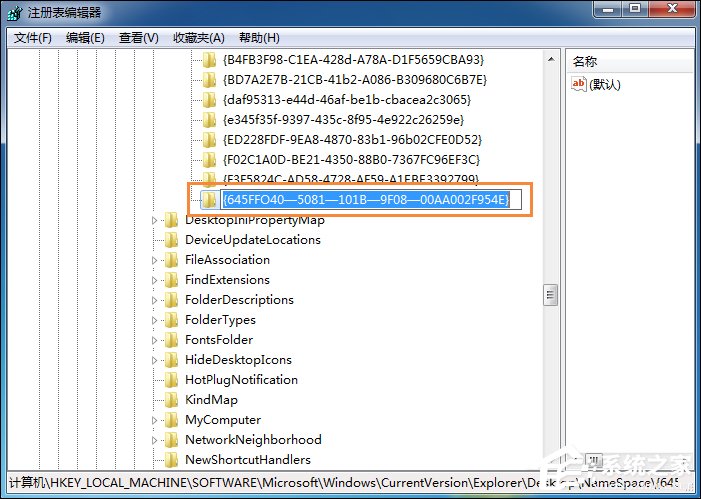Click the KindMap folder icon
701x499 pixels.
[171, 399]
